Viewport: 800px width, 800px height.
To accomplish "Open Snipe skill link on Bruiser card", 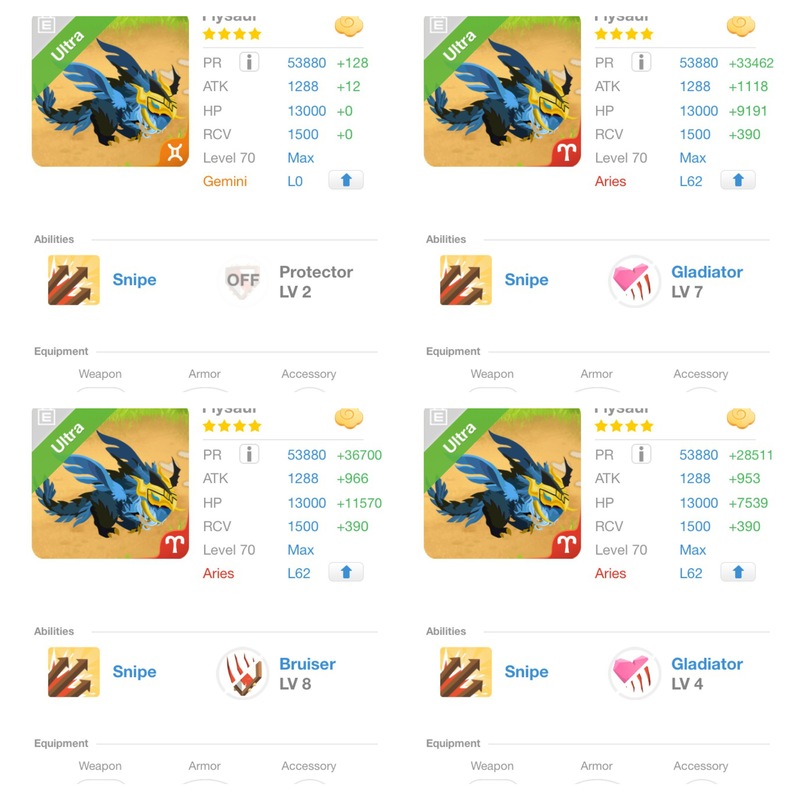I will click(134, 671).
